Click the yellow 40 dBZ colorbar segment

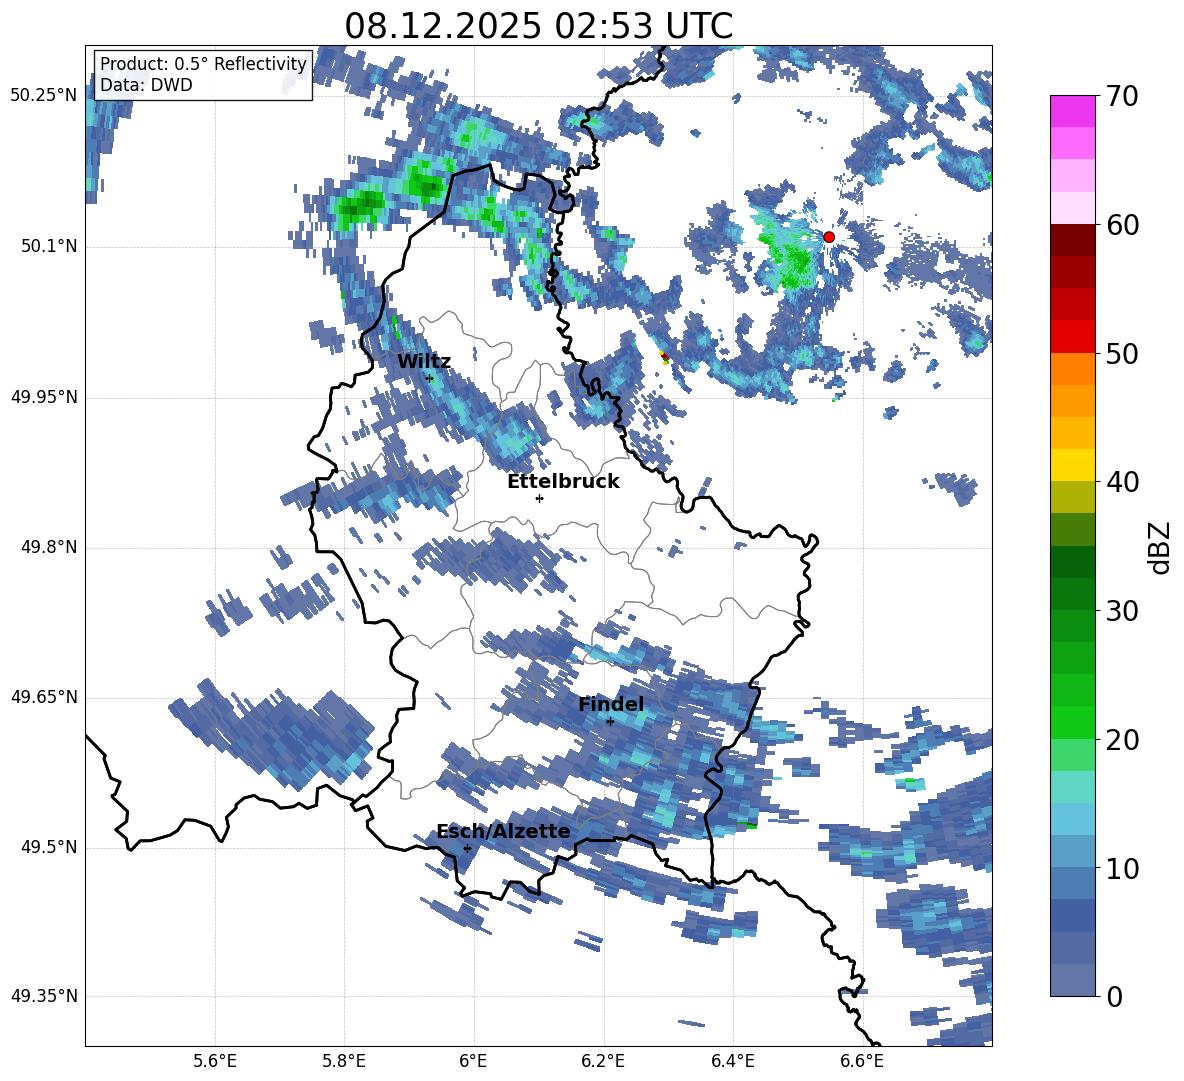tap(1072, 464)
